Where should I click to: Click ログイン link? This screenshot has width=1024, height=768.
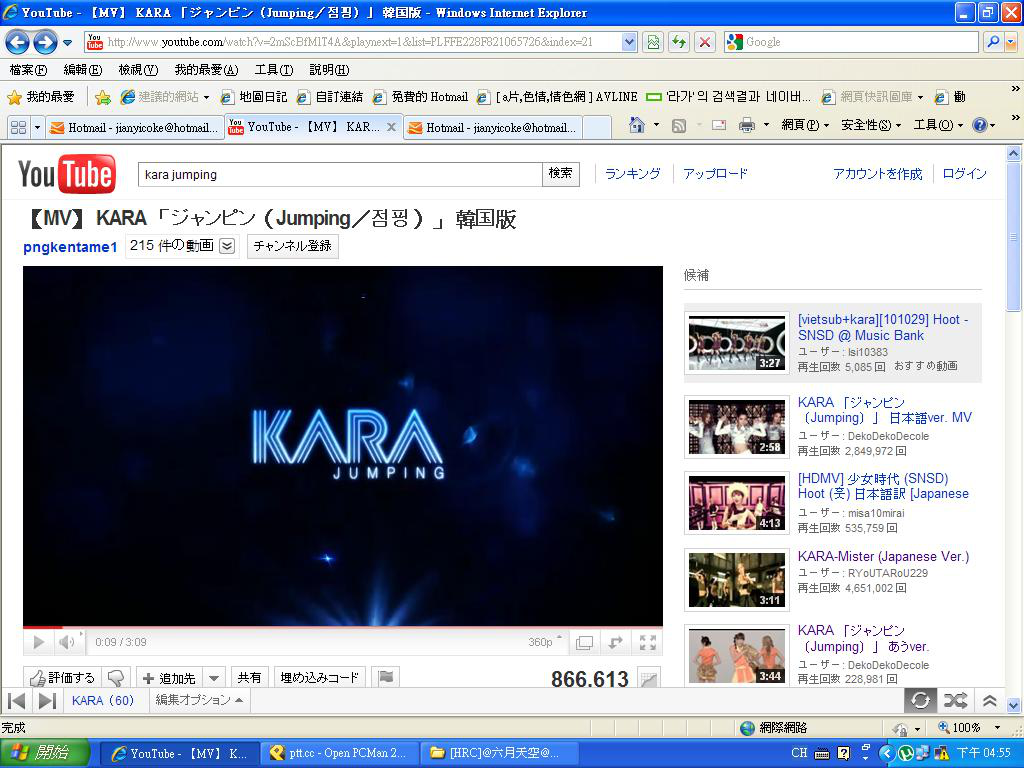point(964,174)
